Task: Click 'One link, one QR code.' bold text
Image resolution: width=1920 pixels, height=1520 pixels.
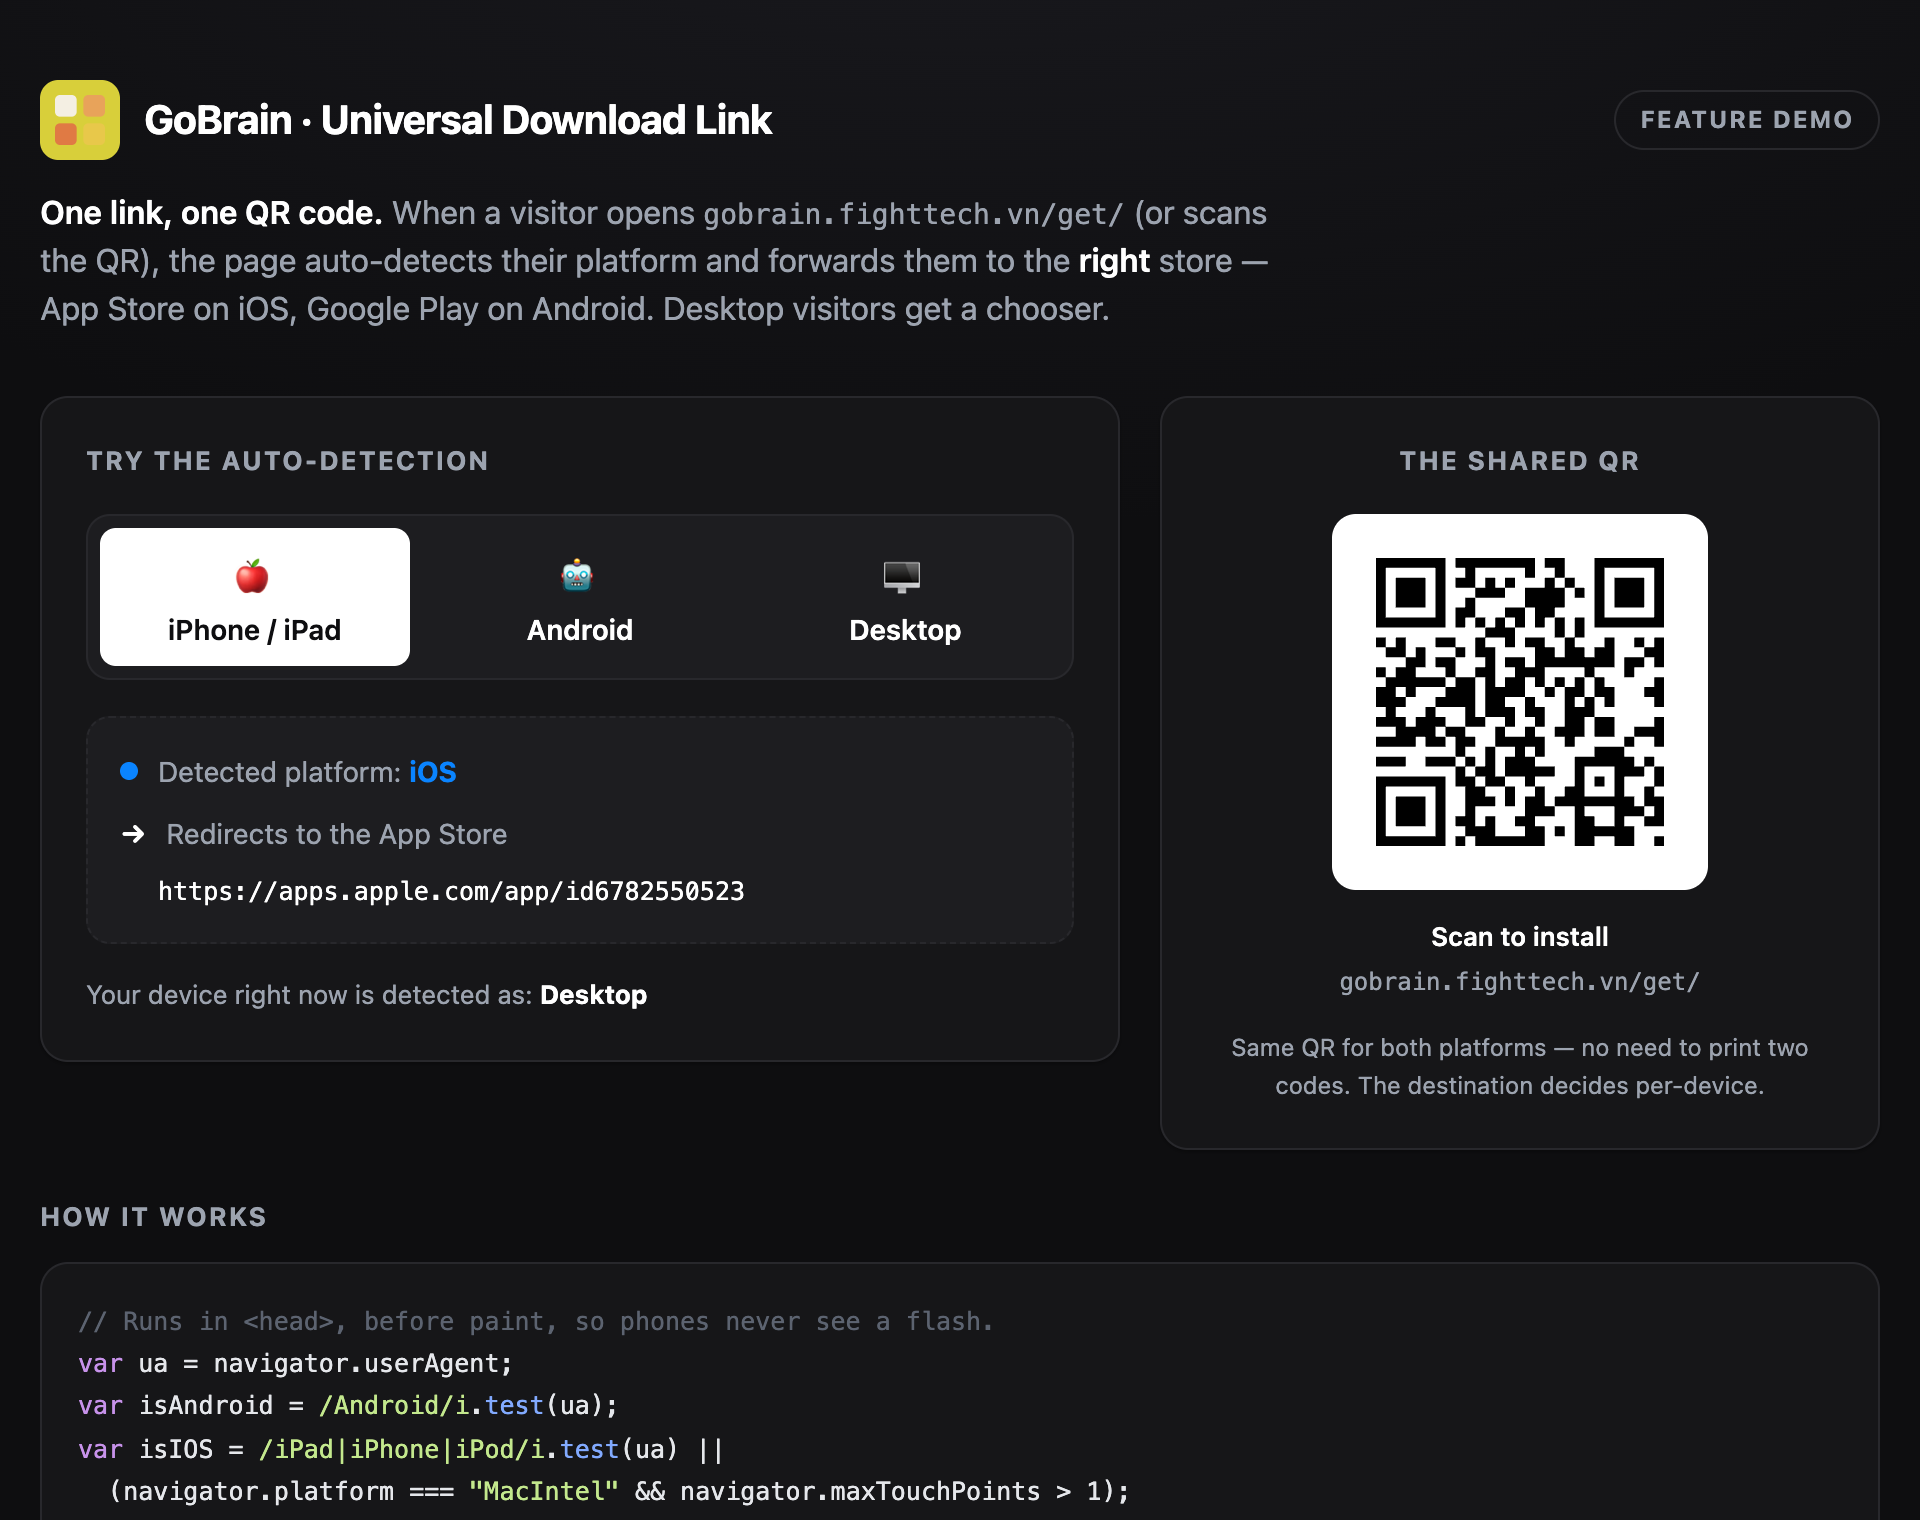Action: pyautogui.click(x=211, y=213)
